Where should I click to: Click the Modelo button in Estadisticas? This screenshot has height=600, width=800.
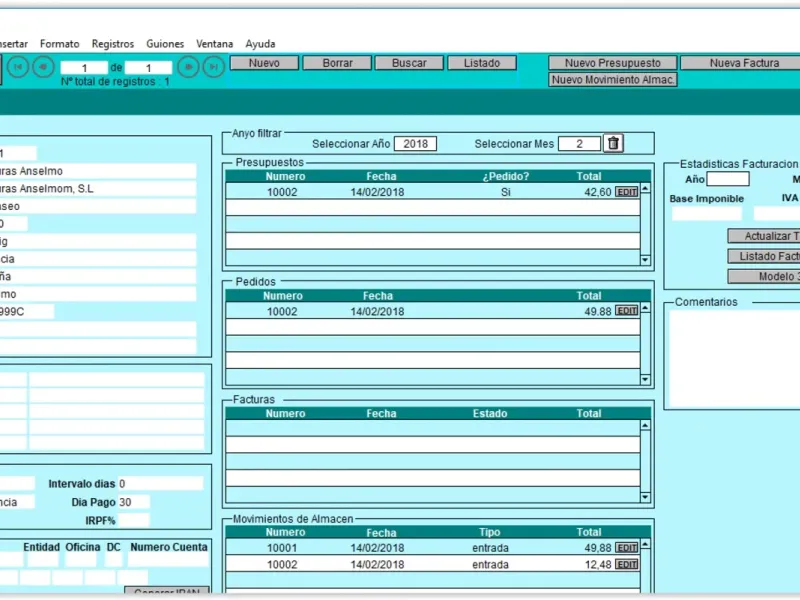764,276
